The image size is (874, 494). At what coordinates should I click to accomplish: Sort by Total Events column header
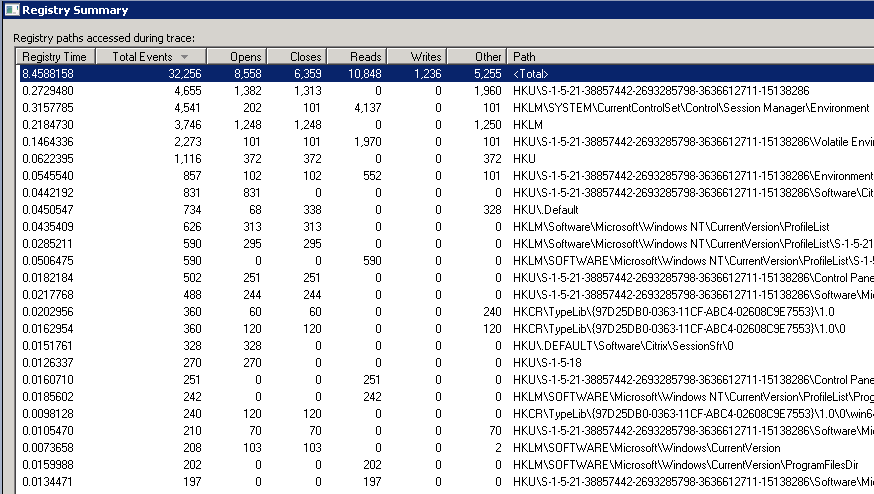(142, 57)
